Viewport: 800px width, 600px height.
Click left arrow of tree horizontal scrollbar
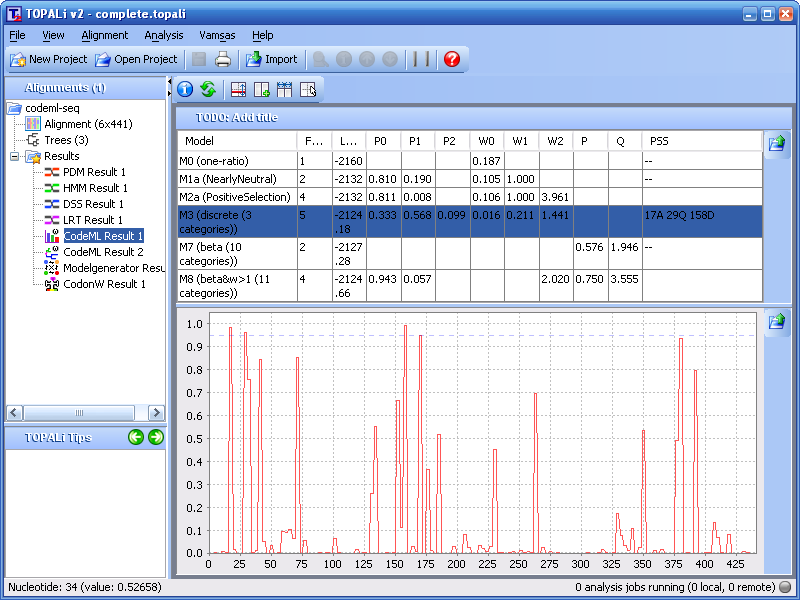pos(14,412)
